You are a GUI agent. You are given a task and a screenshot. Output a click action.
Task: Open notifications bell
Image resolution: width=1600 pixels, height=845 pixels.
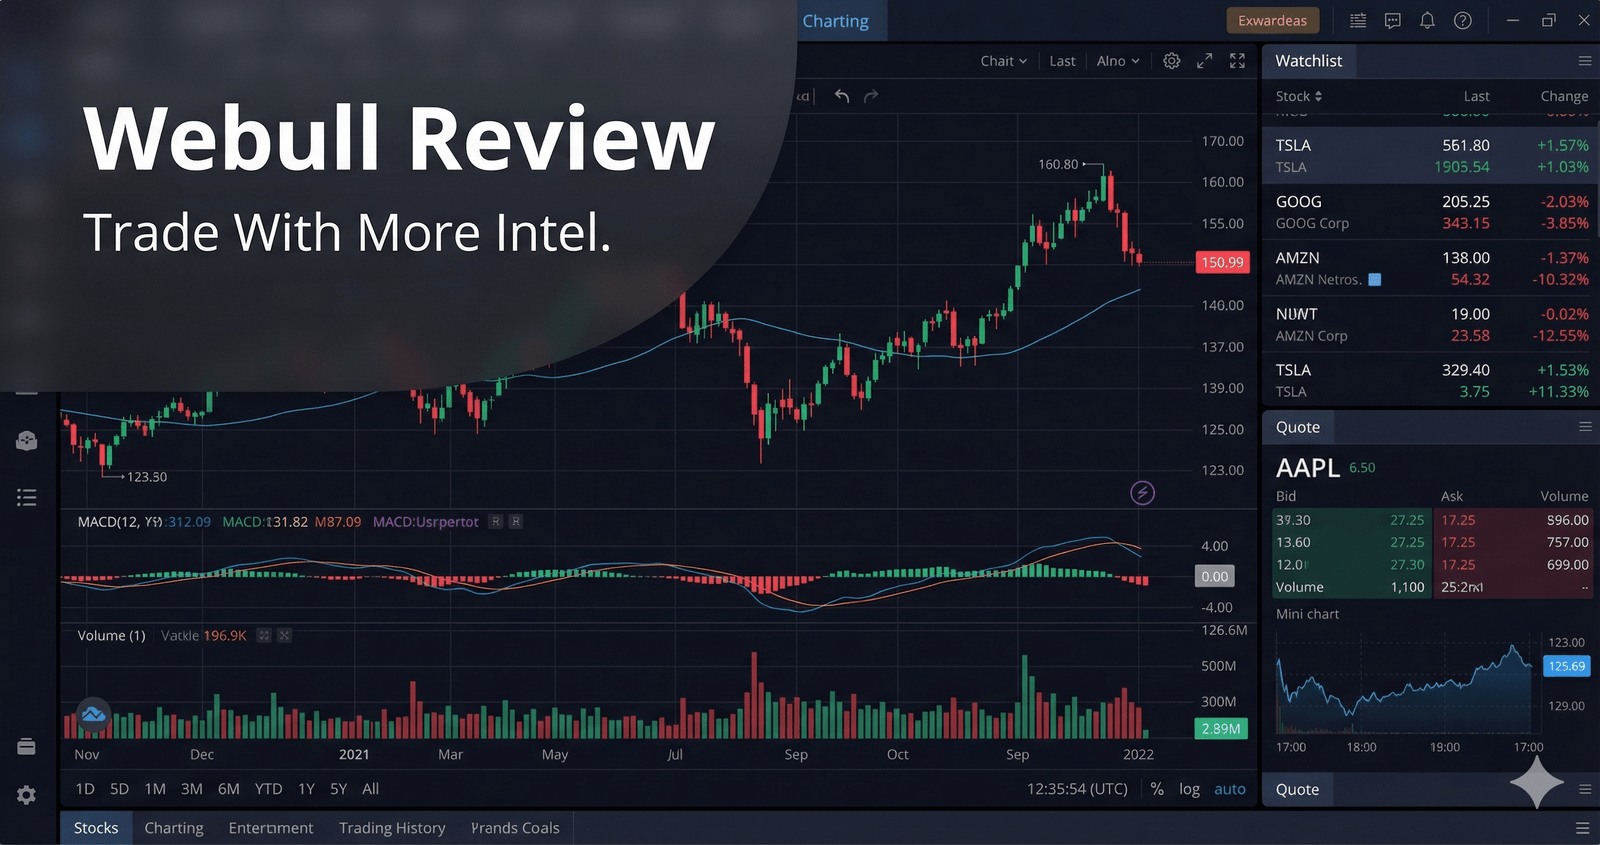pyautogui.click(x=1427, y=21)
